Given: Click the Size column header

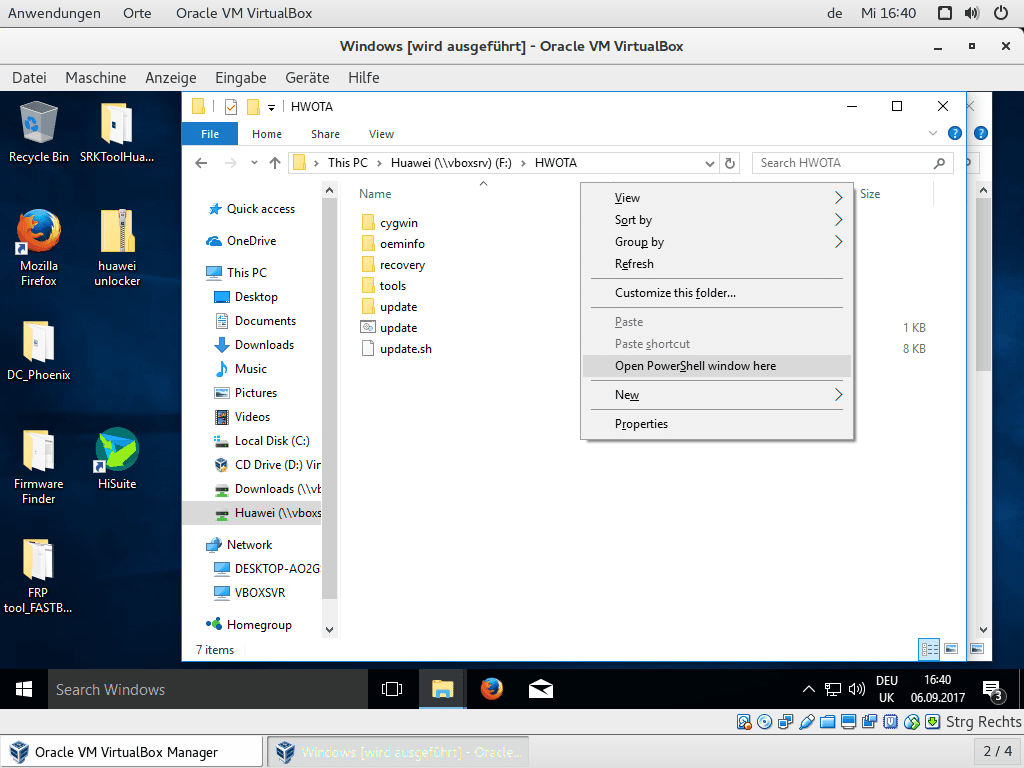Looking at the screenshot, I should click(x=870, y=194).
